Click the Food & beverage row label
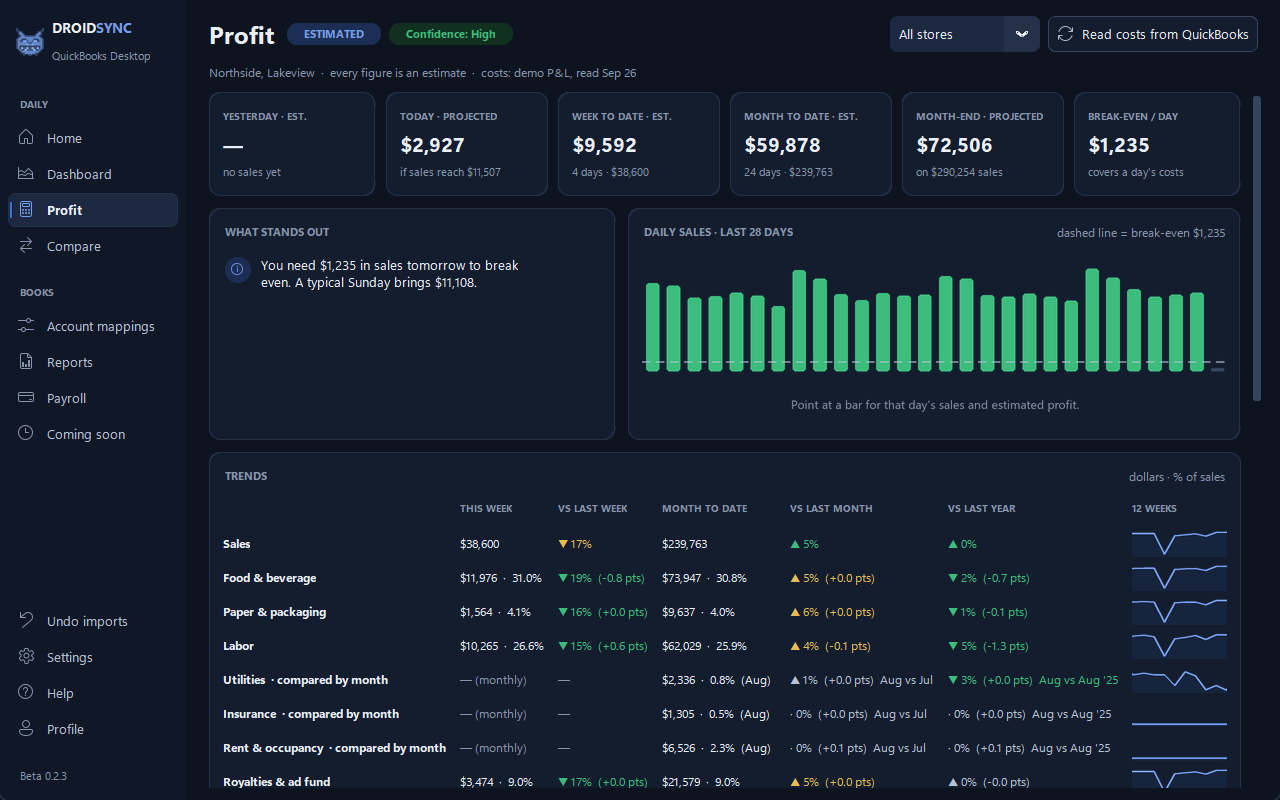 269,578
